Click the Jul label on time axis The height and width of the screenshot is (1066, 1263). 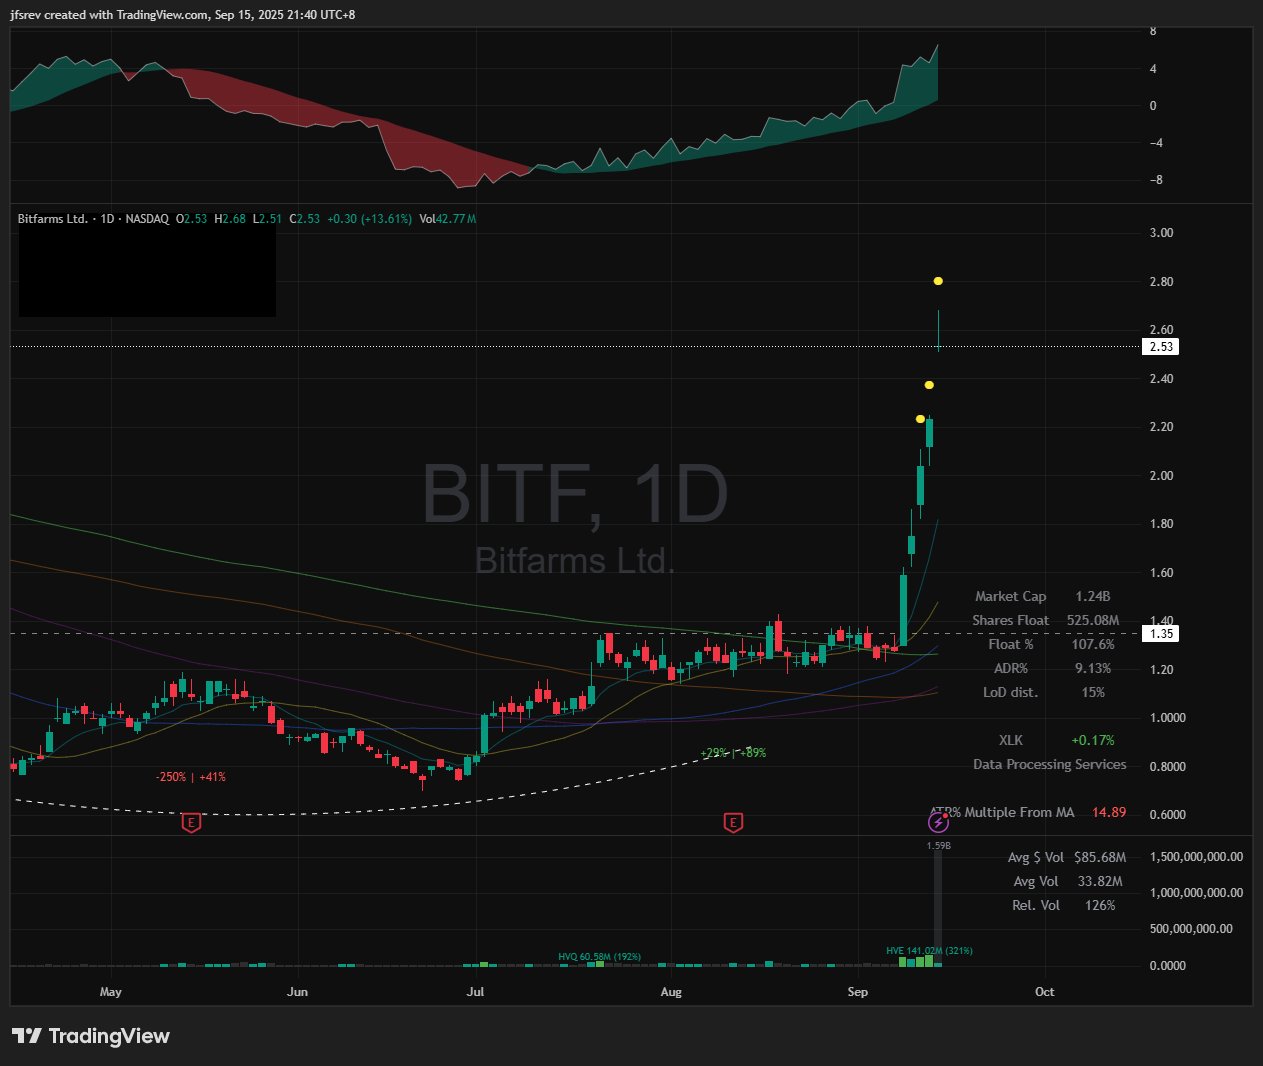pyautogui.click(x=475, y=992)
